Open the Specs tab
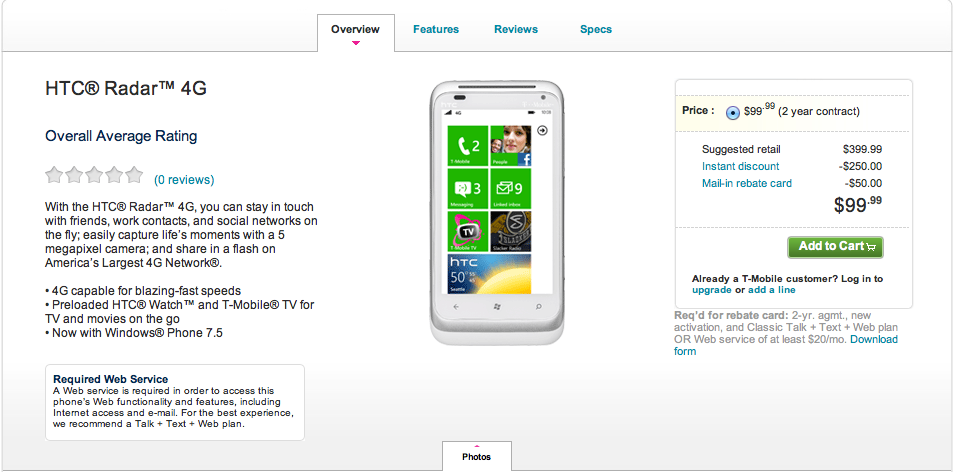Viewport: 953px width, 472px height. point(596,29)
